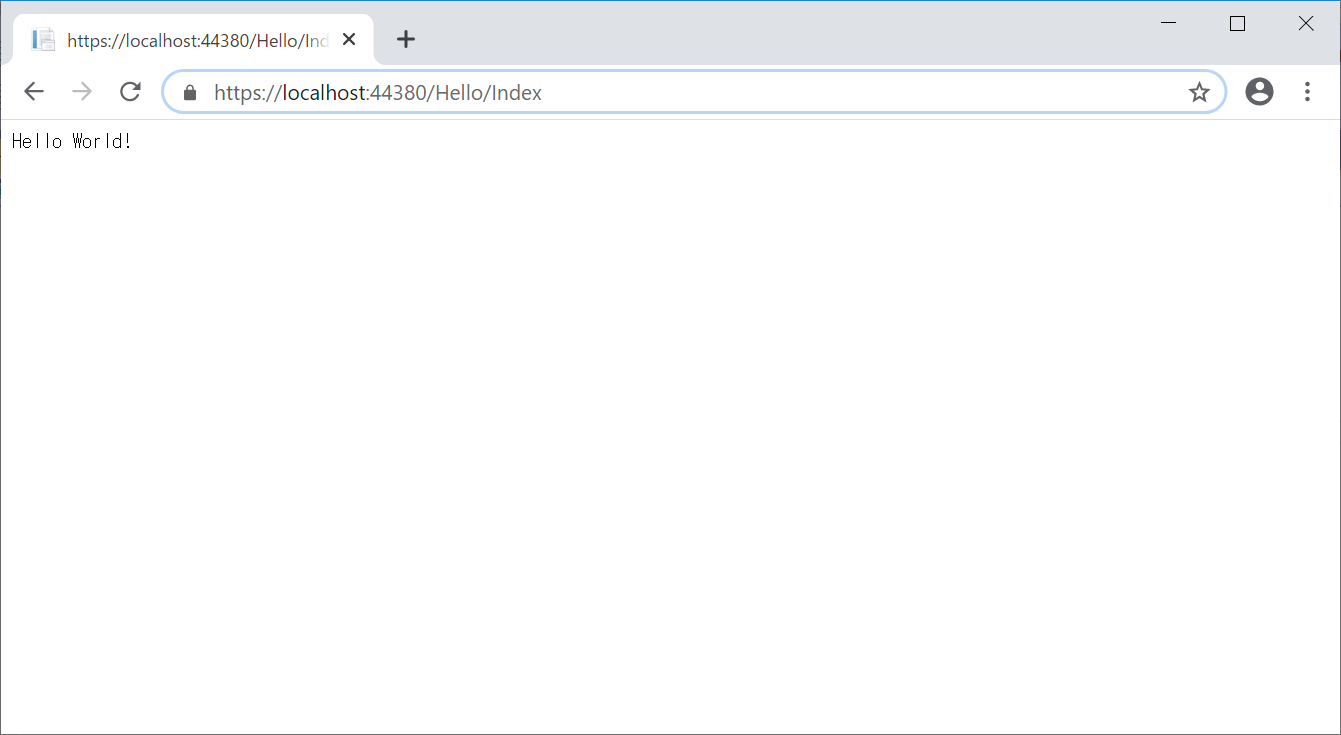The width and height of the screenshot is (1341, 735).
Task: Open Chrome's three-dot menu
Action: (1307, 92)
